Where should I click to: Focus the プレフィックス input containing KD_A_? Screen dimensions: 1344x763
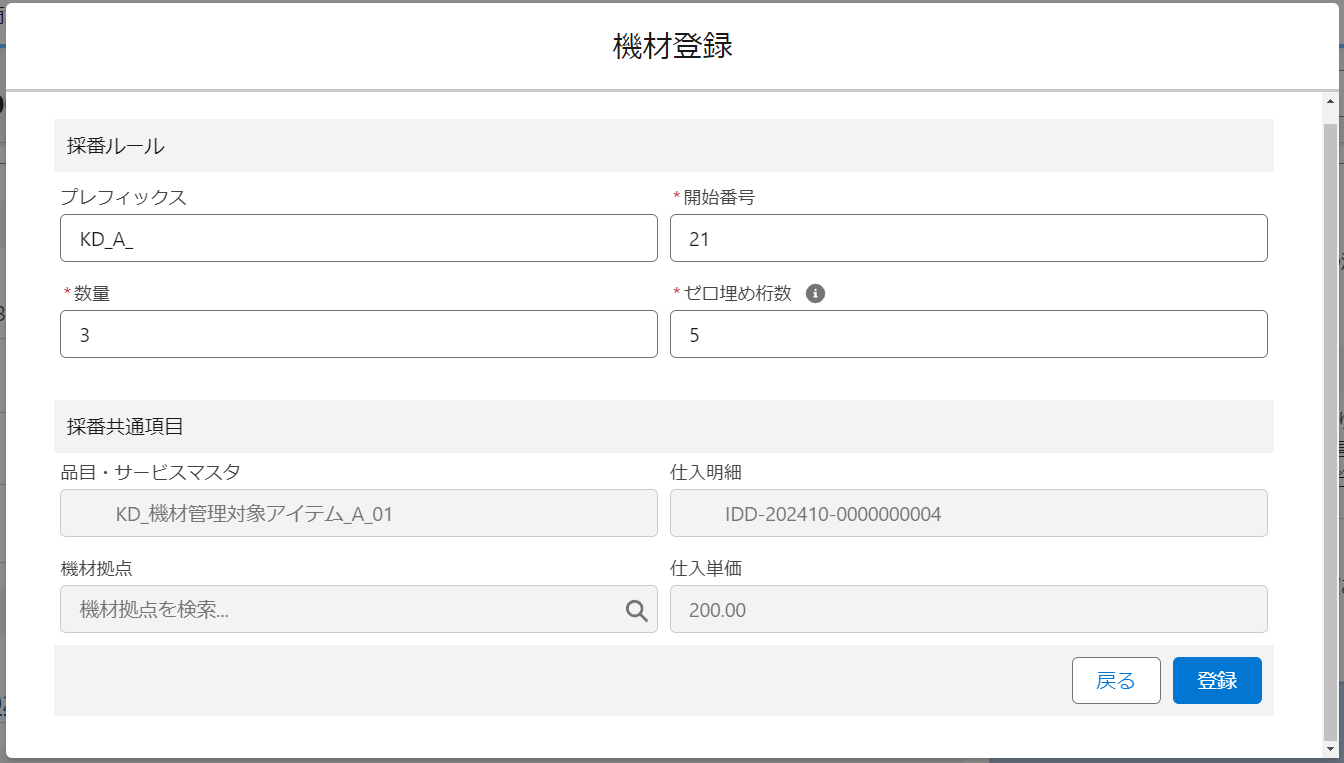[358, 239]
